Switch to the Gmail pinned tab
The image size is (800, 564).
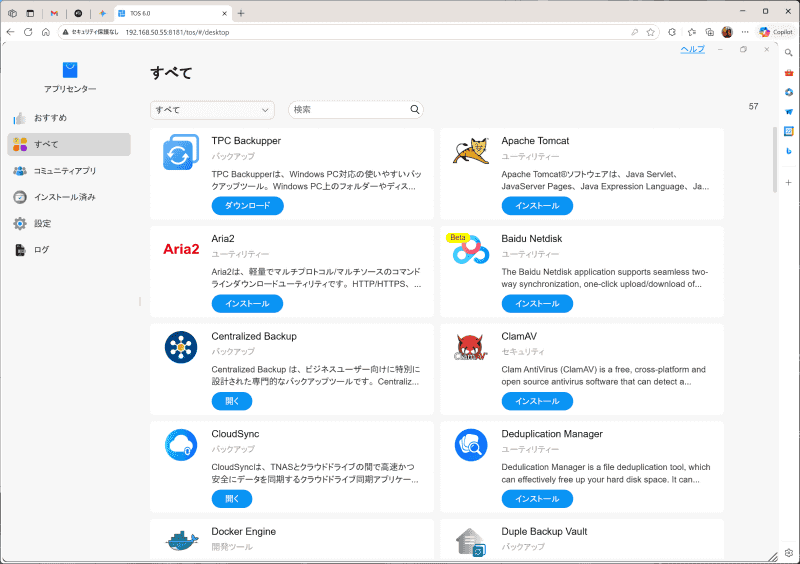[54, 13]
